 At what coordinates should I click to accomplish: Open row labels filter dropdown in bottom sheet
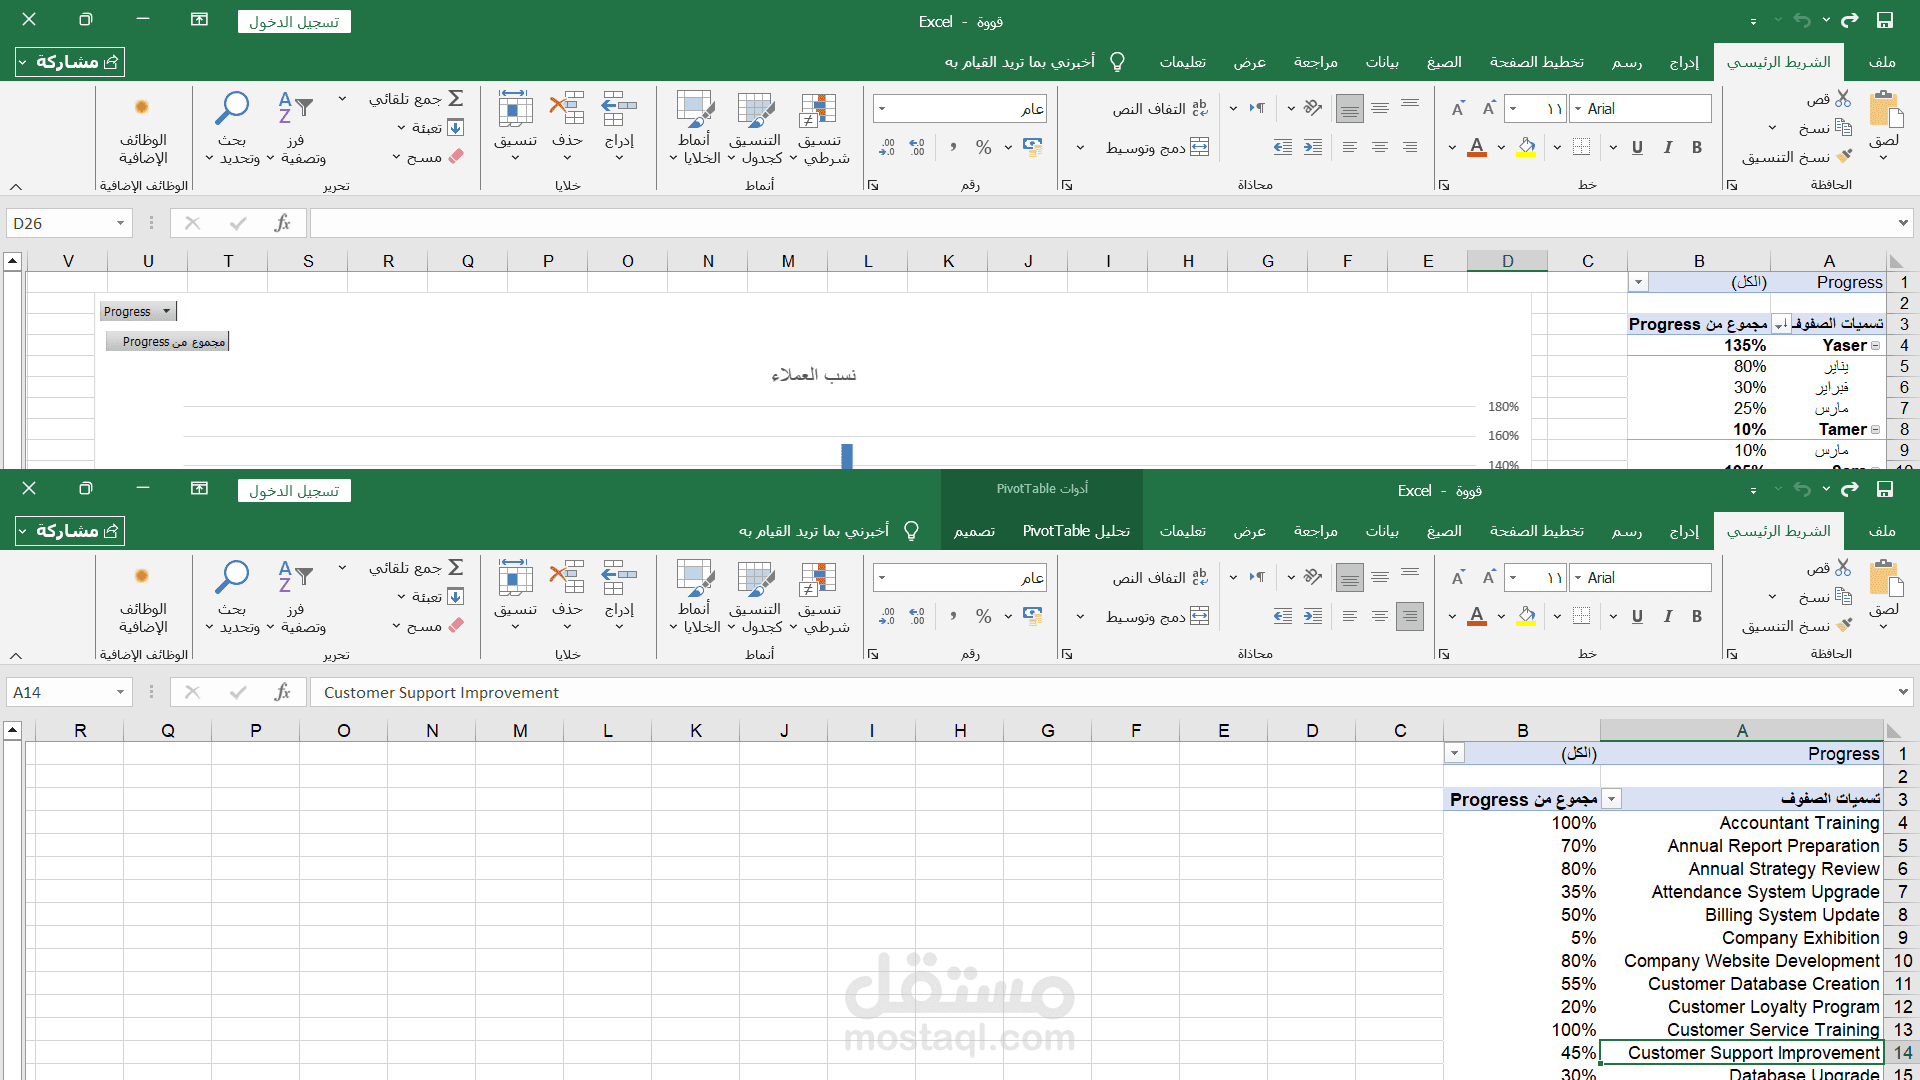[1612, 799]
